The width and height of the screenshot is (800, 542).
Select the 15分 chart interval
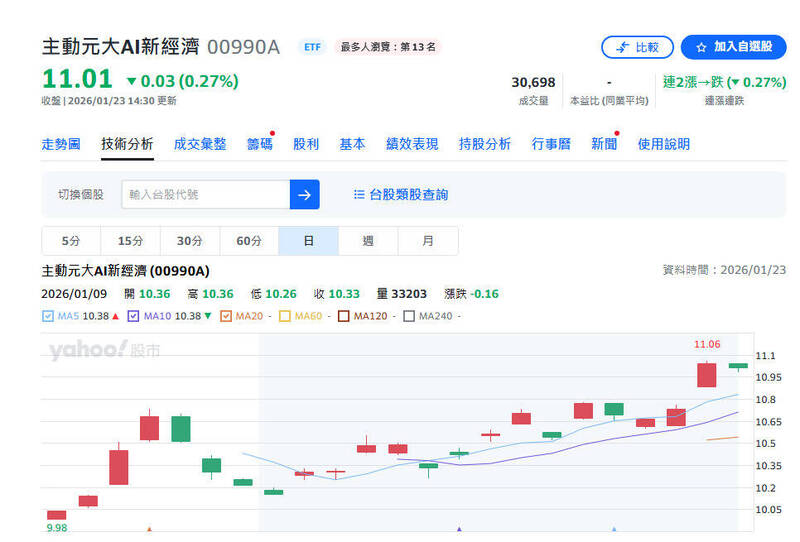130,241
